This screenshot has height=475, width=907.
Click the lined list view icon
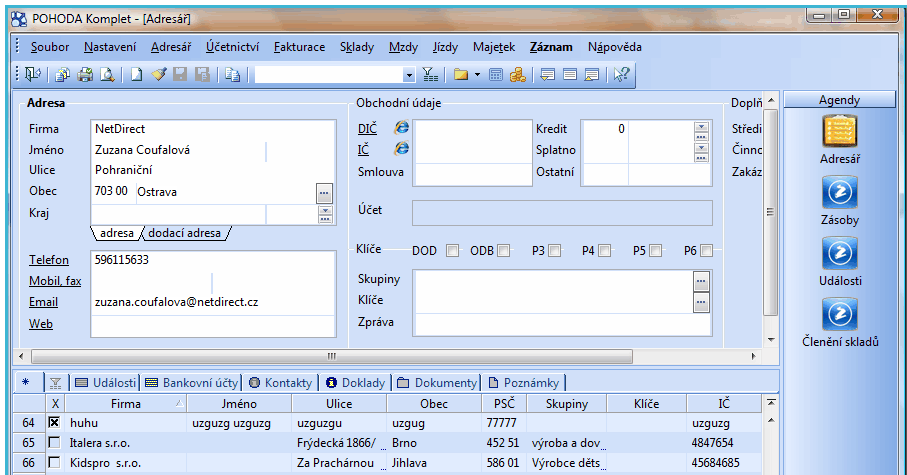[570, 75]
